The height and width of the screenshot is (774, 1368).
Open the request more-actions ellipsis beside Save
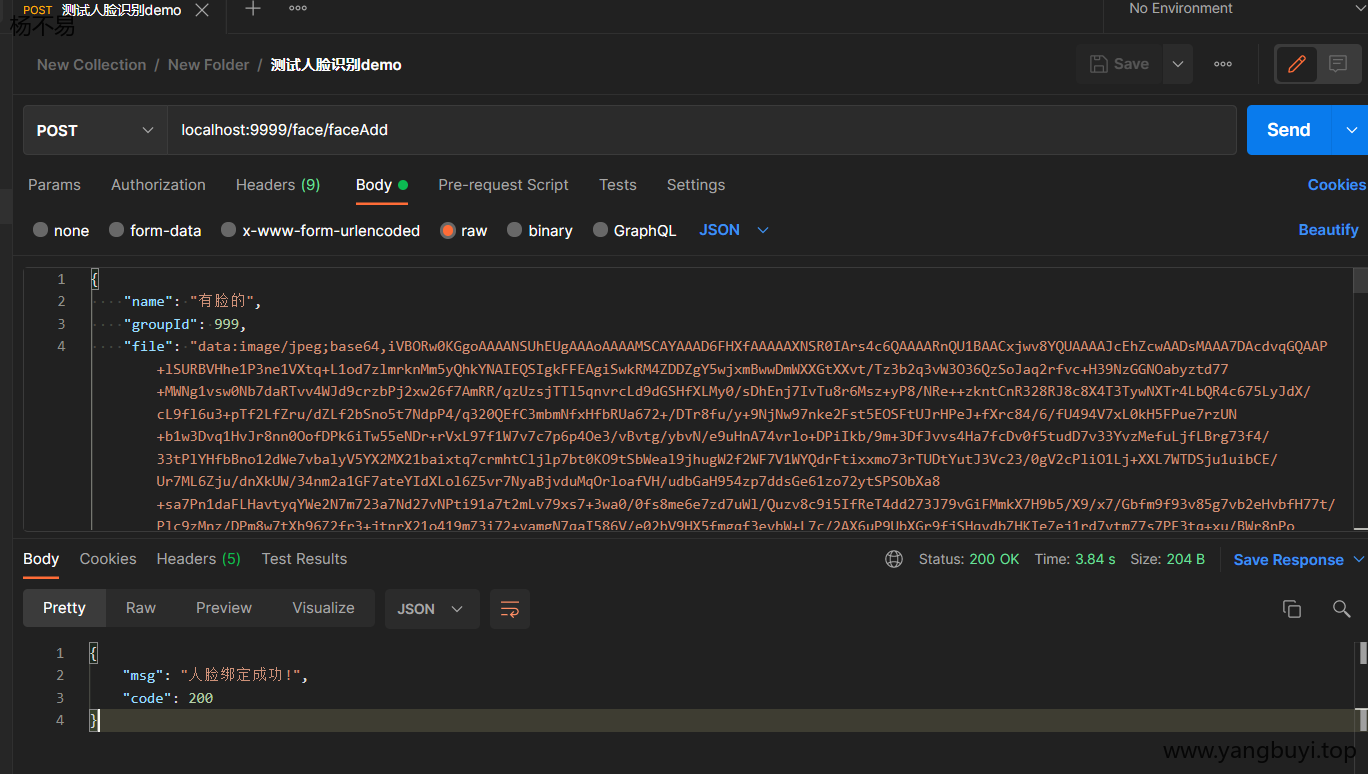coord(1223,64)
